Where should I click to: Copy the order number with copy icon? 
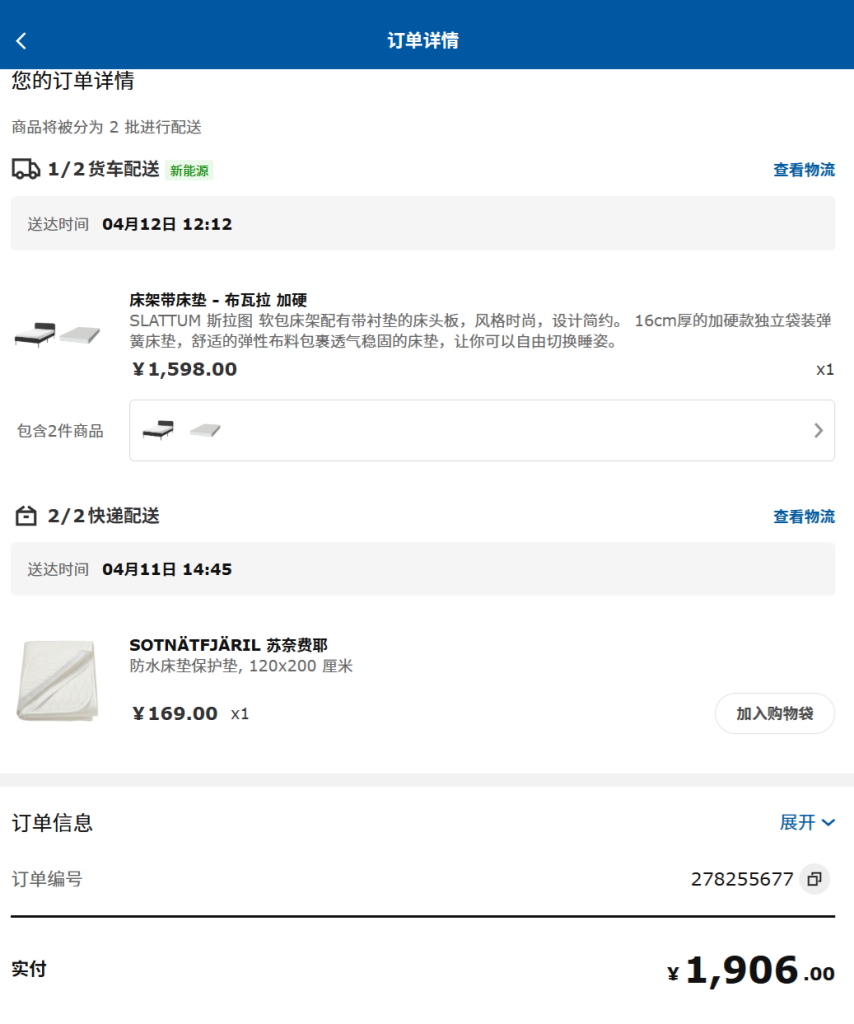(x=814, y=879)
